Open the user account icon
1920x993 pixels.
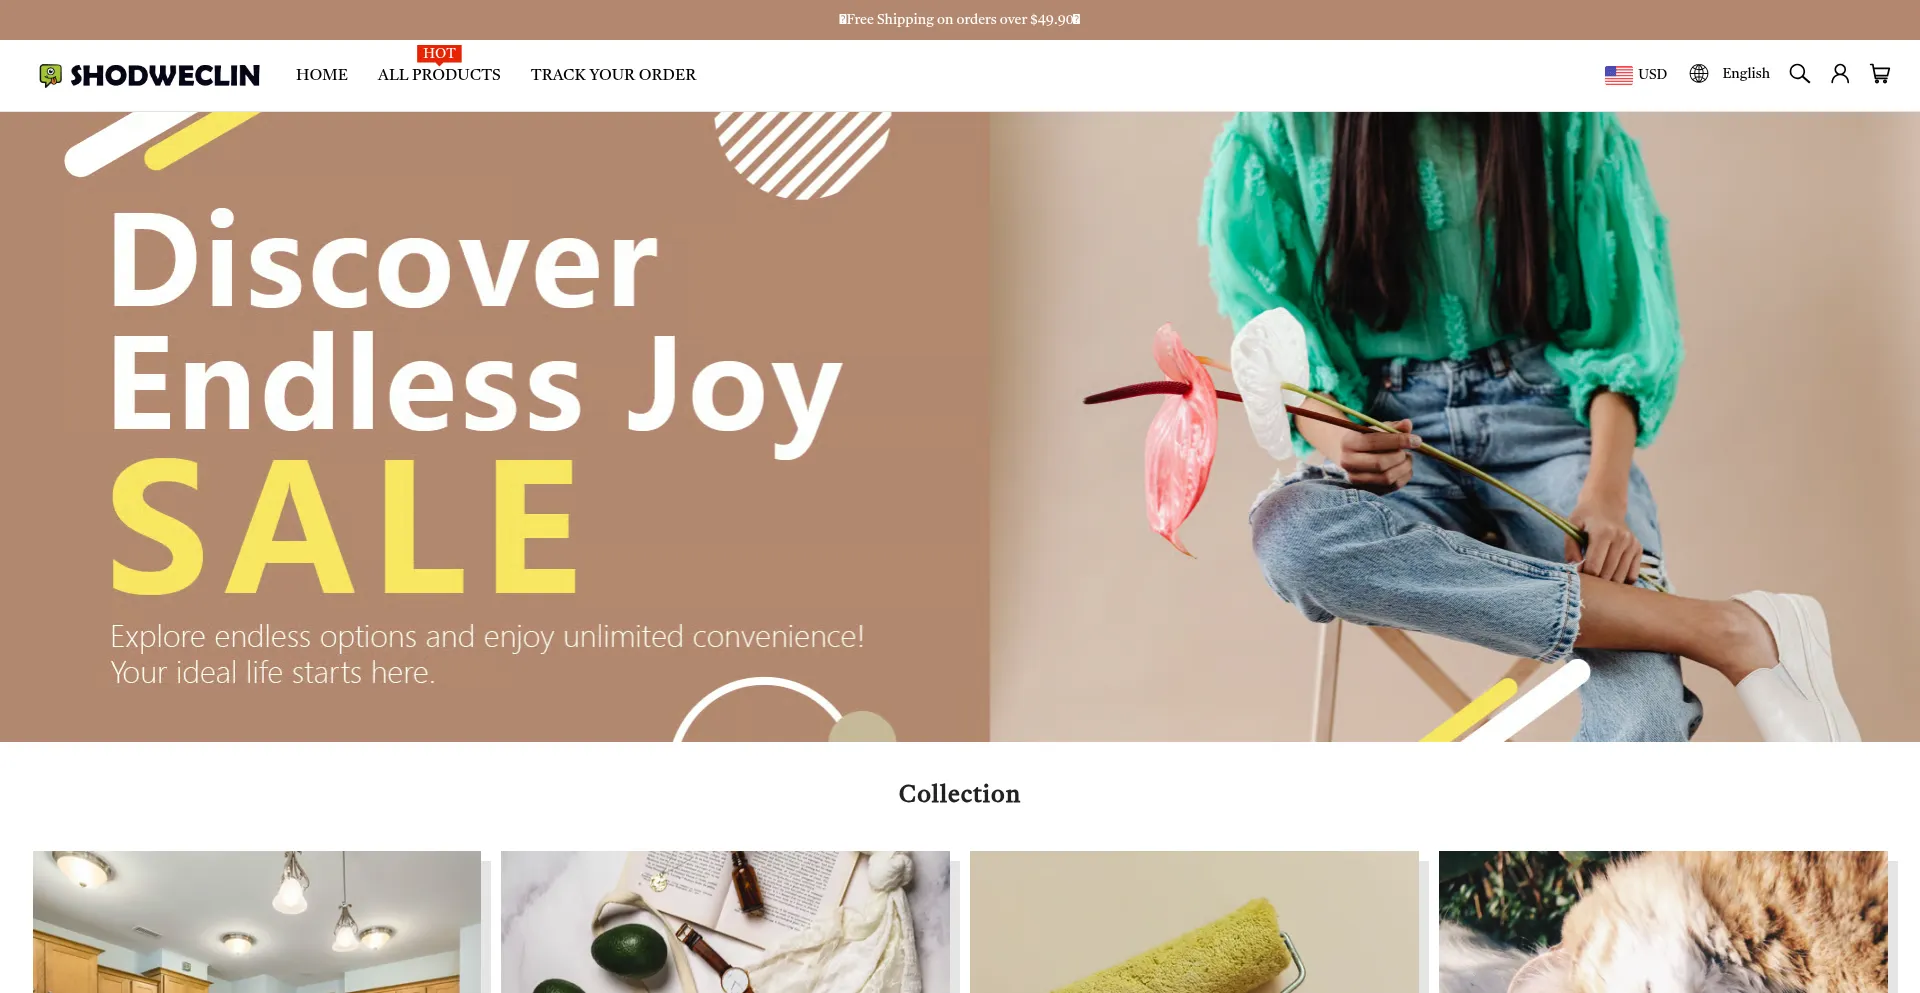tap(1840, 74)
